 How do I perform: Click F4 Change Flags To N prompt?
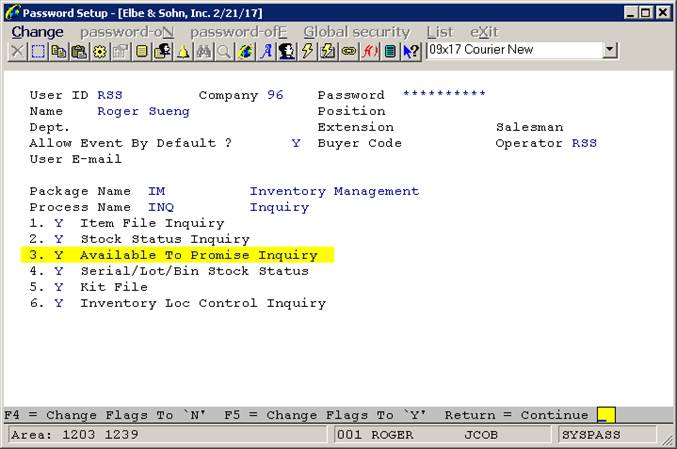(105, 415)
